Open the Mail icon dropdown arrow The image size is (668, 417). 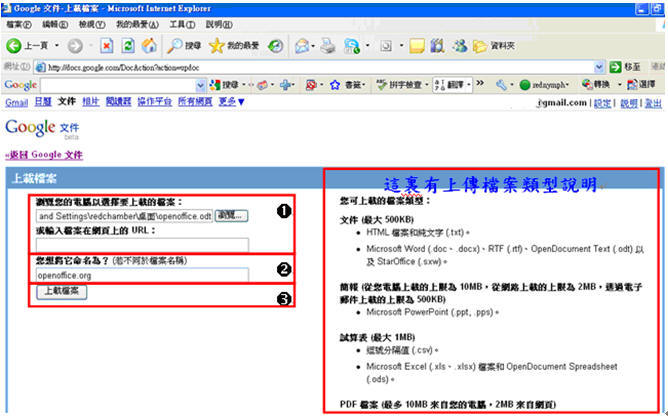point(313,46)
